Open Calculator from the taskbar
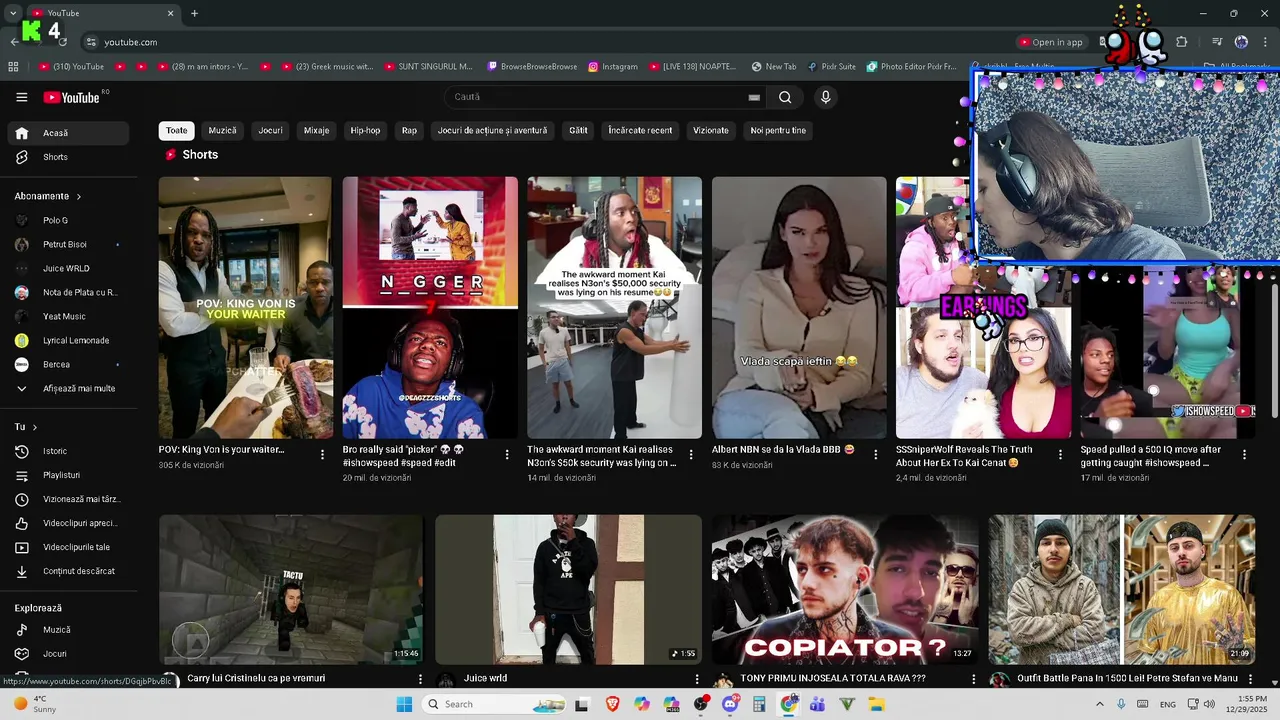Viewport: 1280px width, 720px height. 759,704
